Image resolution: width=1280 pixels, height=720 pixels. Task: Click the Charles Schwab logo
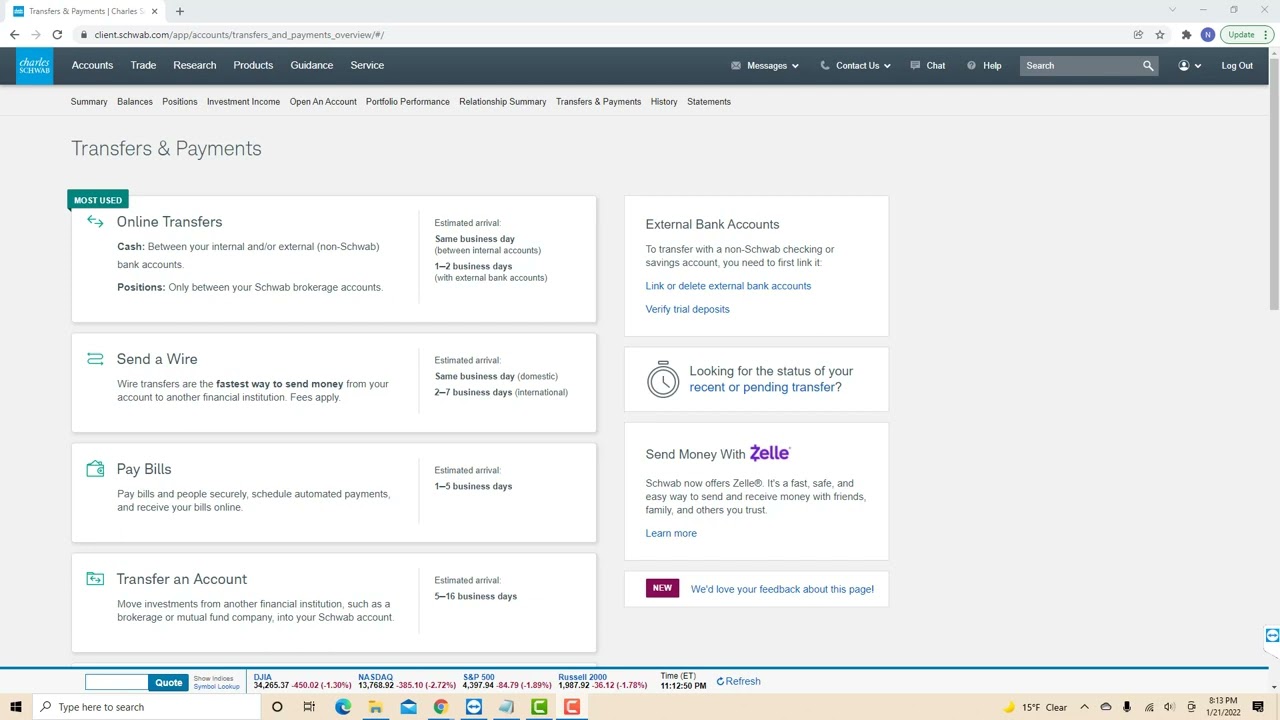tap(34, 66)
